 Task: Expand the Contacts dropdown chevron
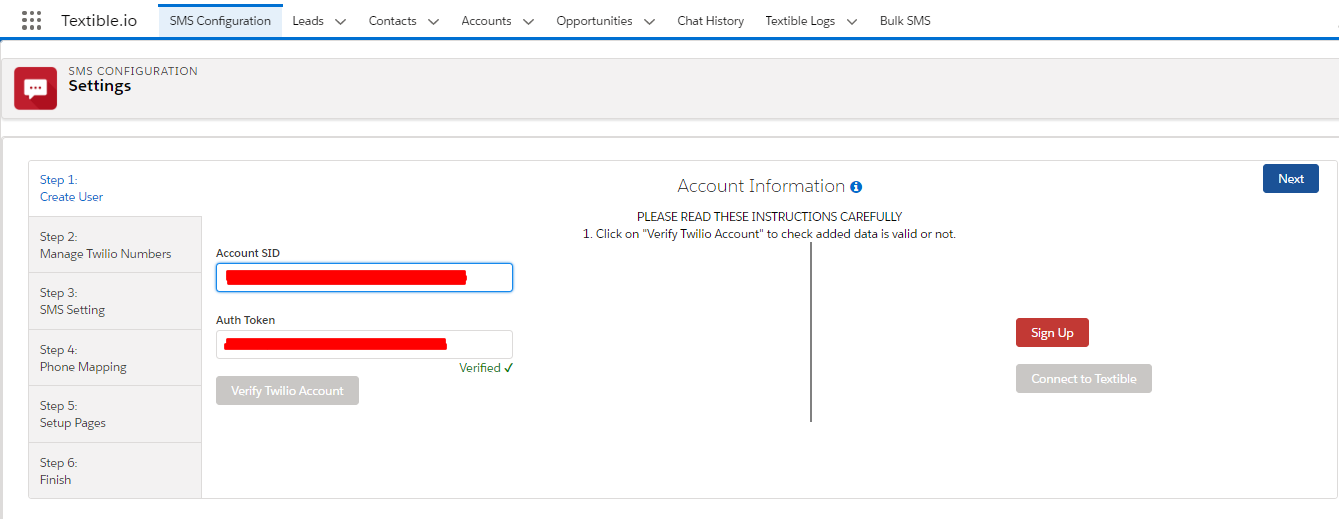point(433,21)
